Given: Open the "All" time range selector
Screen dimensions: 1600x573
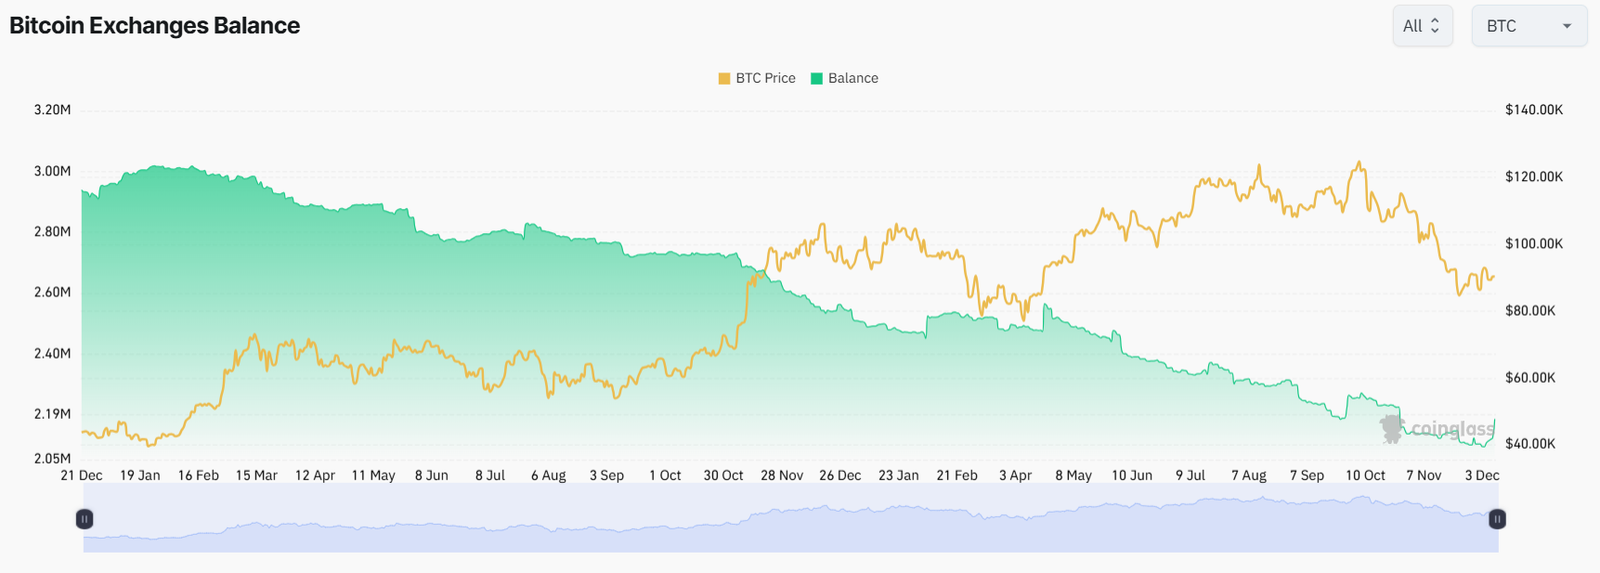Looking at the screenshot, I should [1422, 26].
